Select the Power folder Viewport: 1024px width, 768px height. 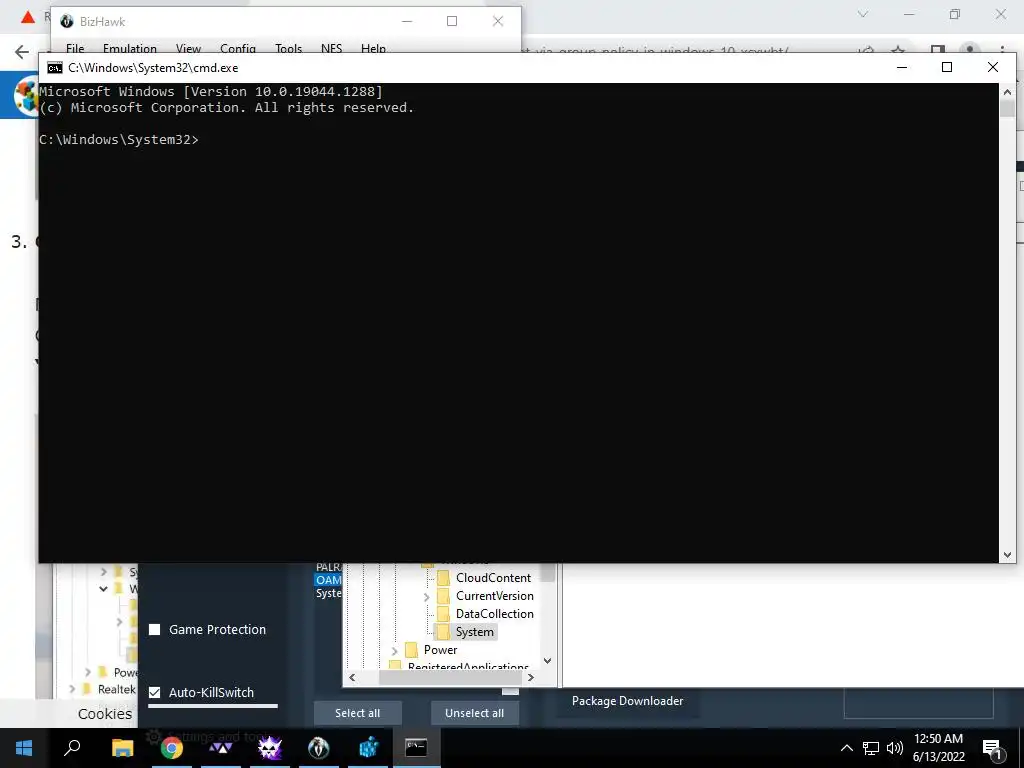[x=440, y=650]
